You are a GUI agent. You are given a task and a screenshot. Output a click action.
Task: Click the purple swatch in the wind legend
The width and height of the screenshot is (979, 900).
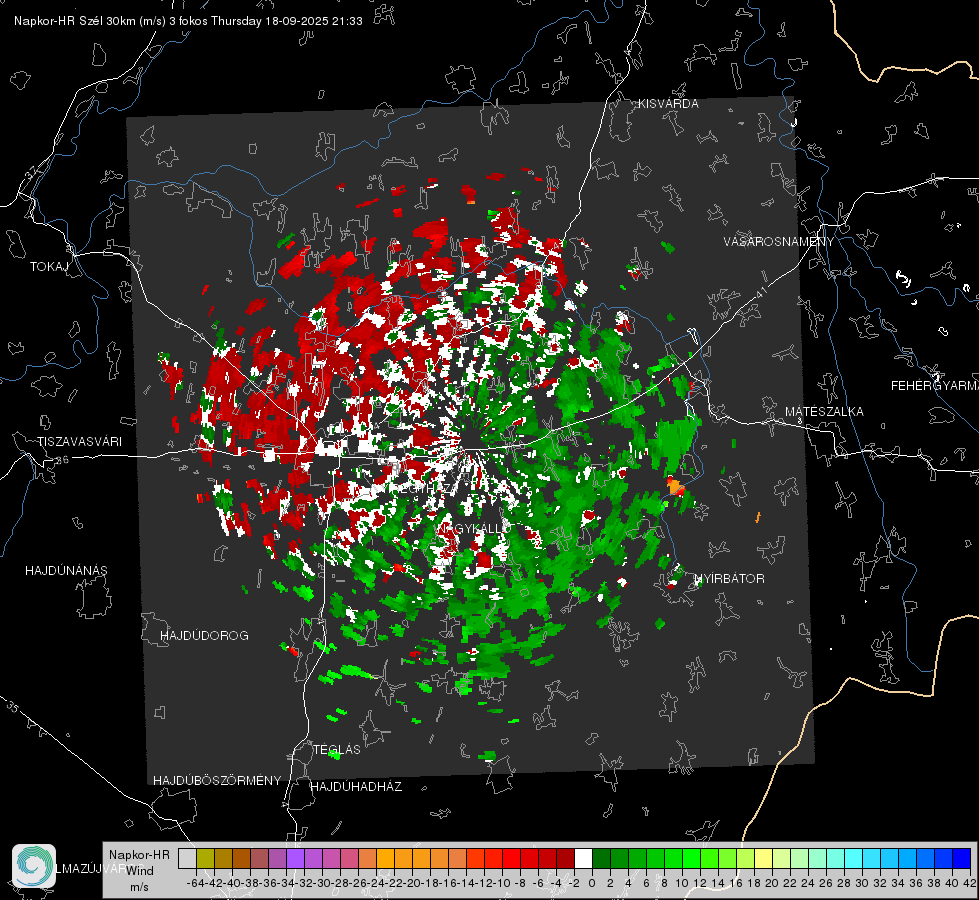click(x=295, y=859)
